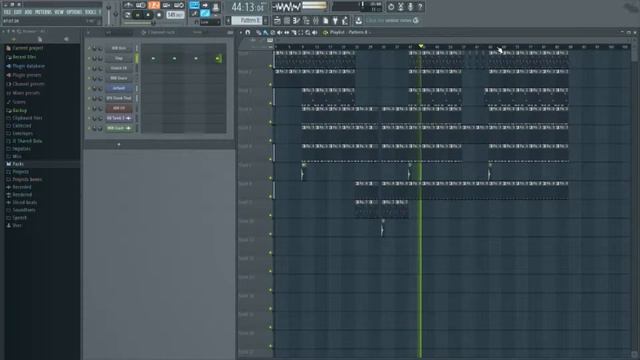
Task: Open the ADD menu
Action: tap(28, 12)
